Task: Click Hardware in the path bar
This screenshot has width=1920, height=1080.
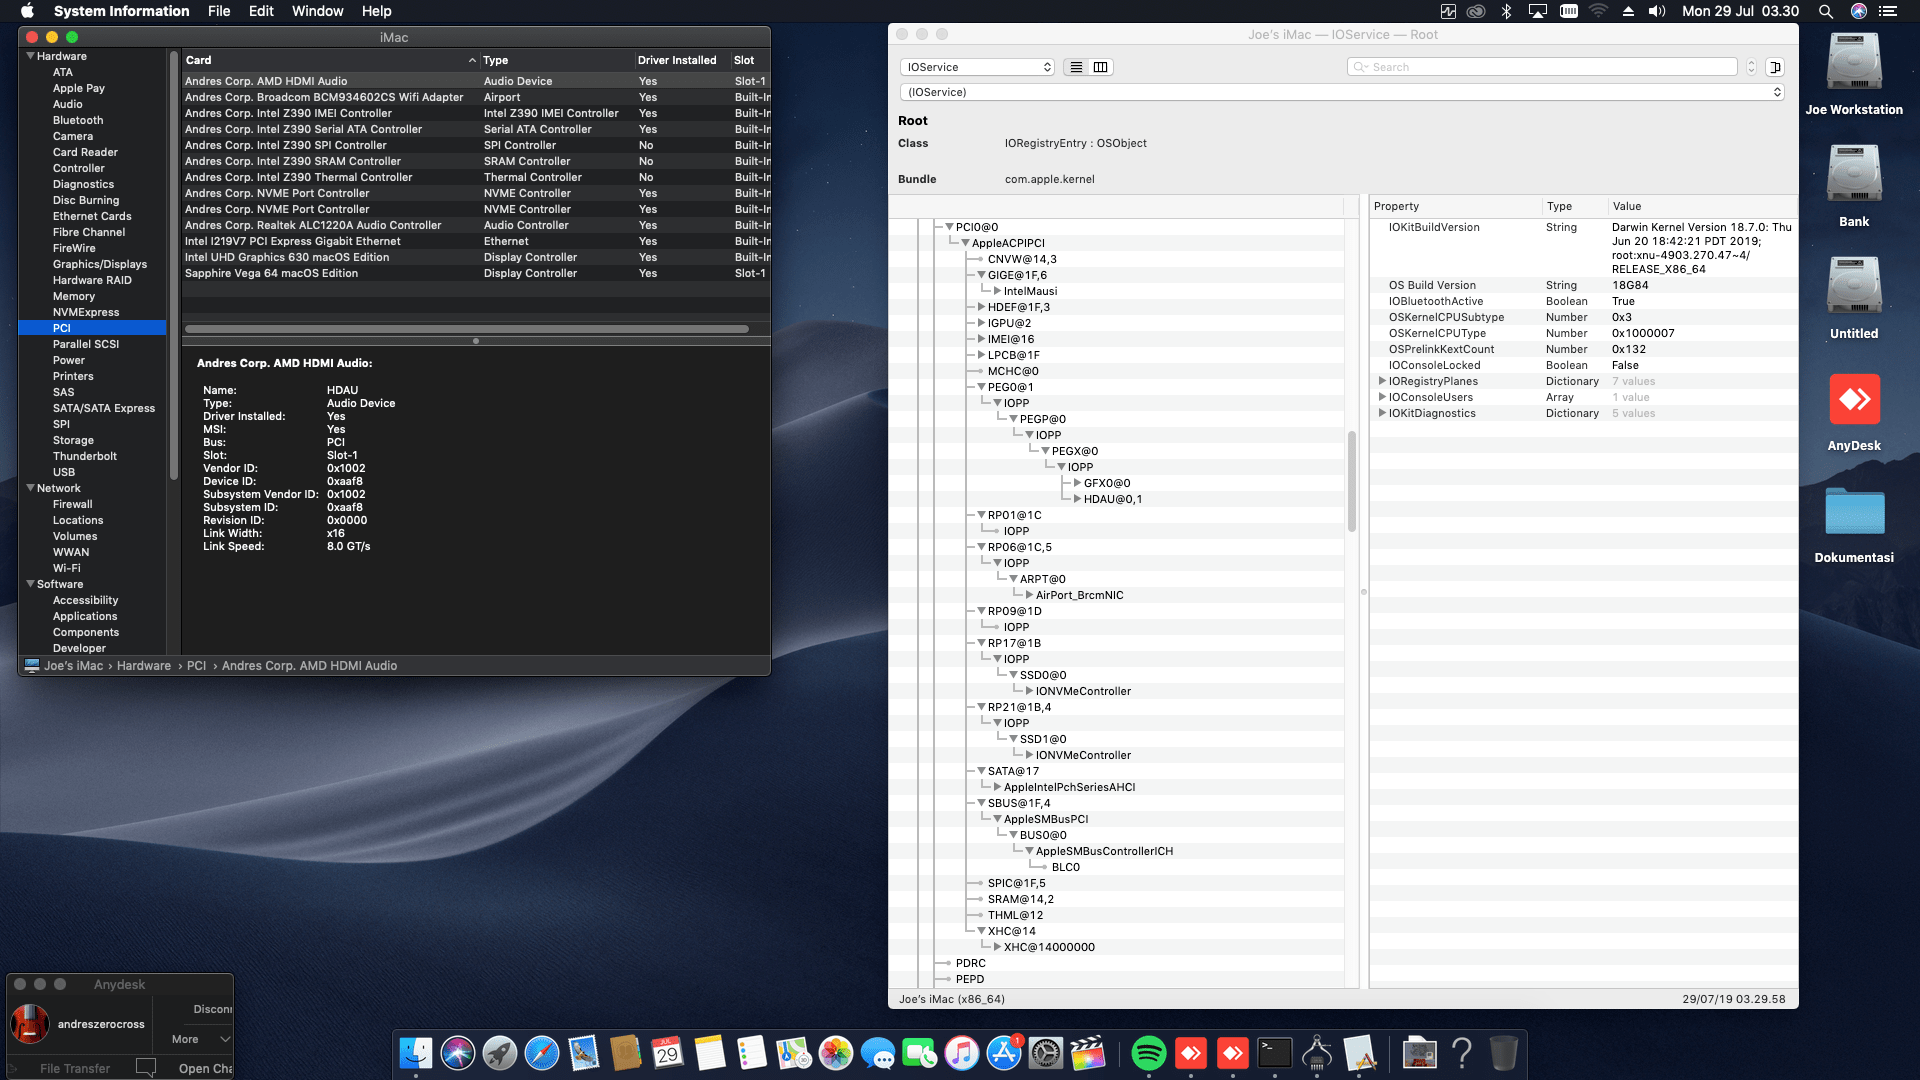Action: (x=144, y=666)
